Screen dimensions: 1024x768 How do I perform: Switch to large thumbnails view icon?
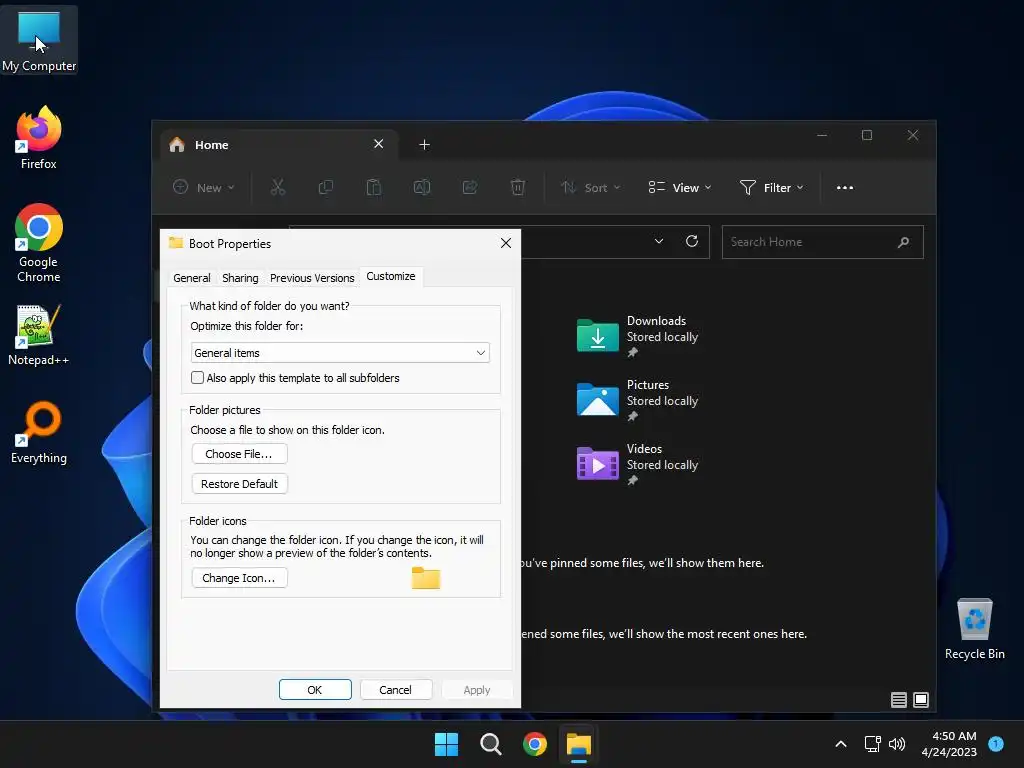921,700
